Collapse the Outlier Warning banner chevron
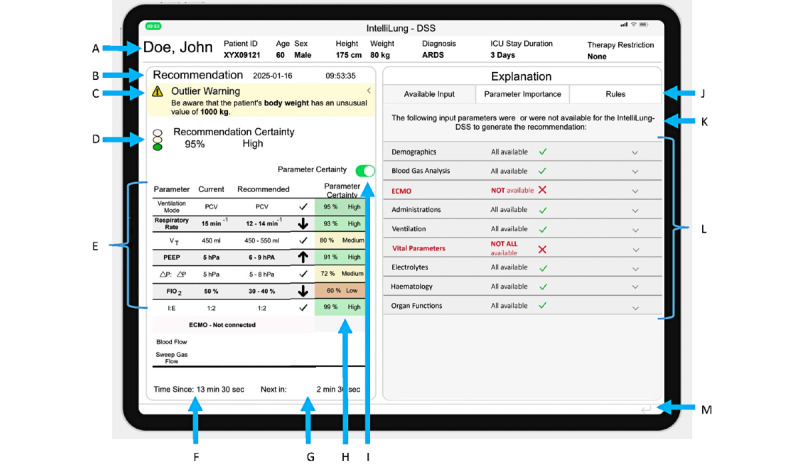The height and width of the screenshot is (465, 800). point(368,91)
